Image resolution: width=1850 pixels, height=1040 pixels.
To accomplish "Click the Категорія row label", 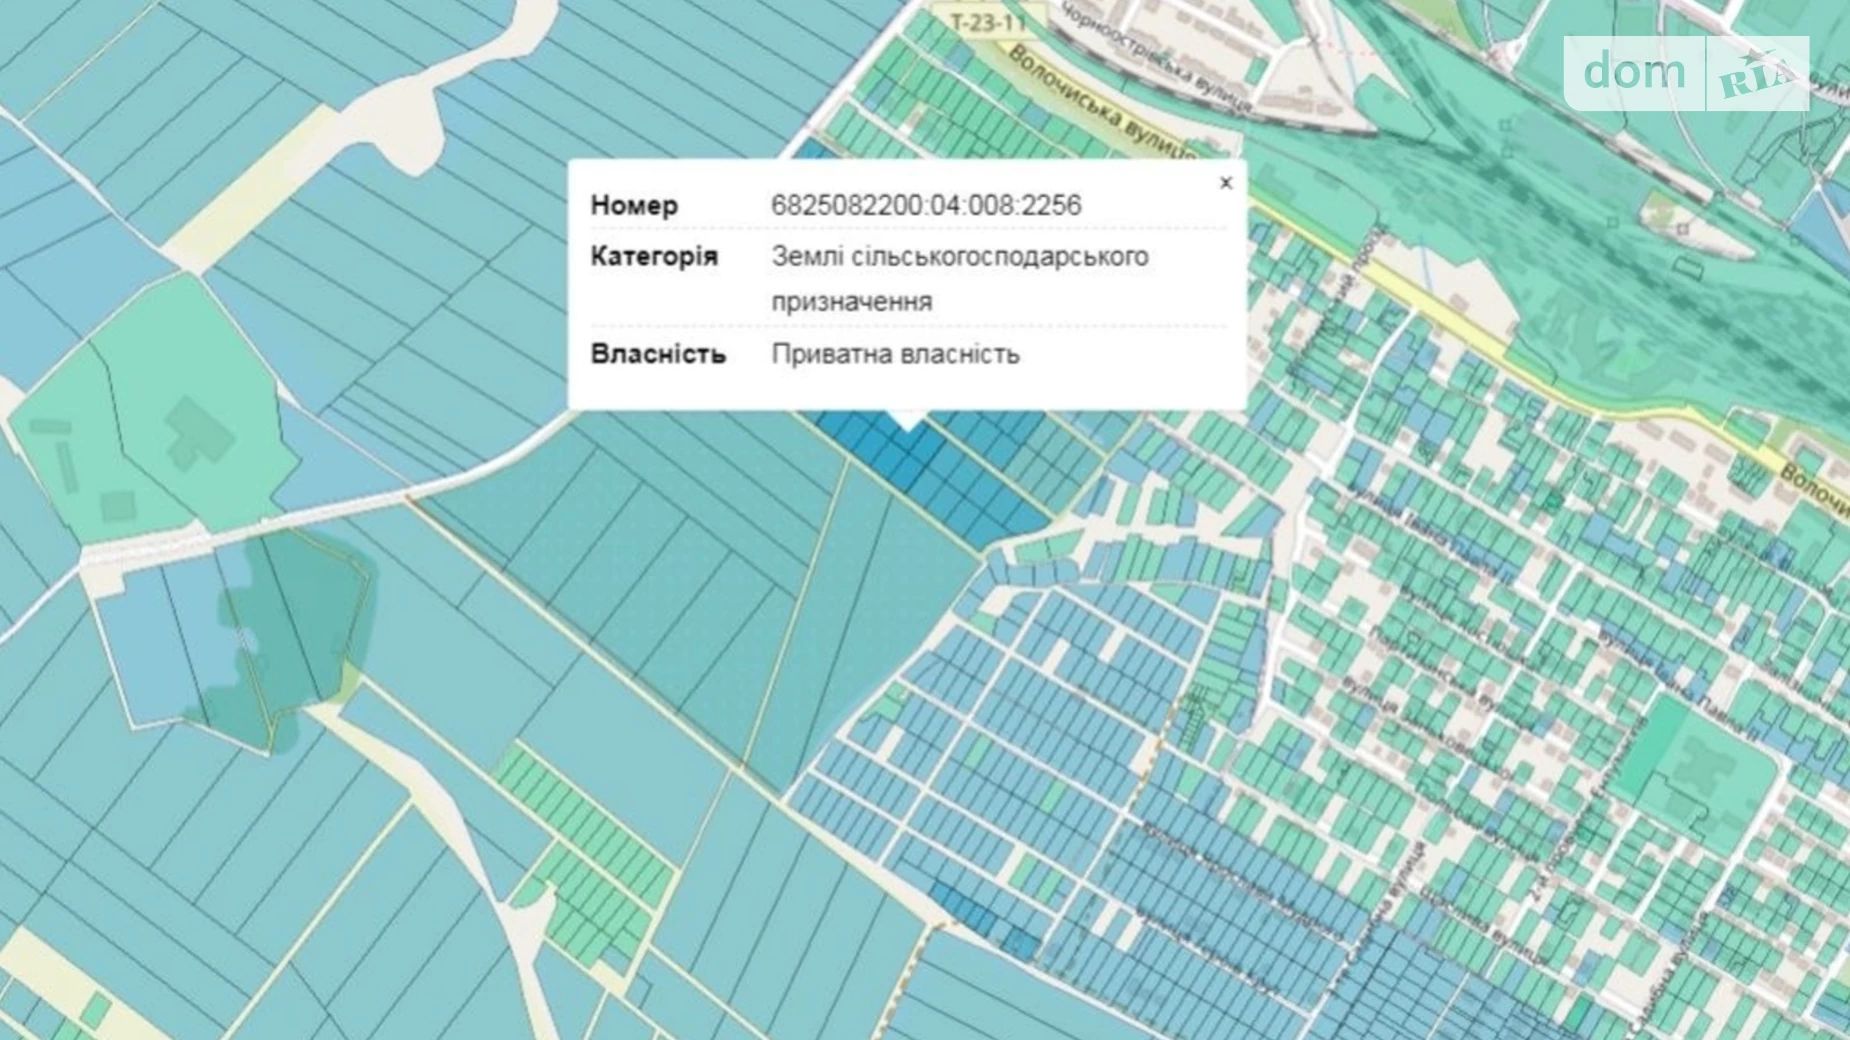I will tap(654, 256).
